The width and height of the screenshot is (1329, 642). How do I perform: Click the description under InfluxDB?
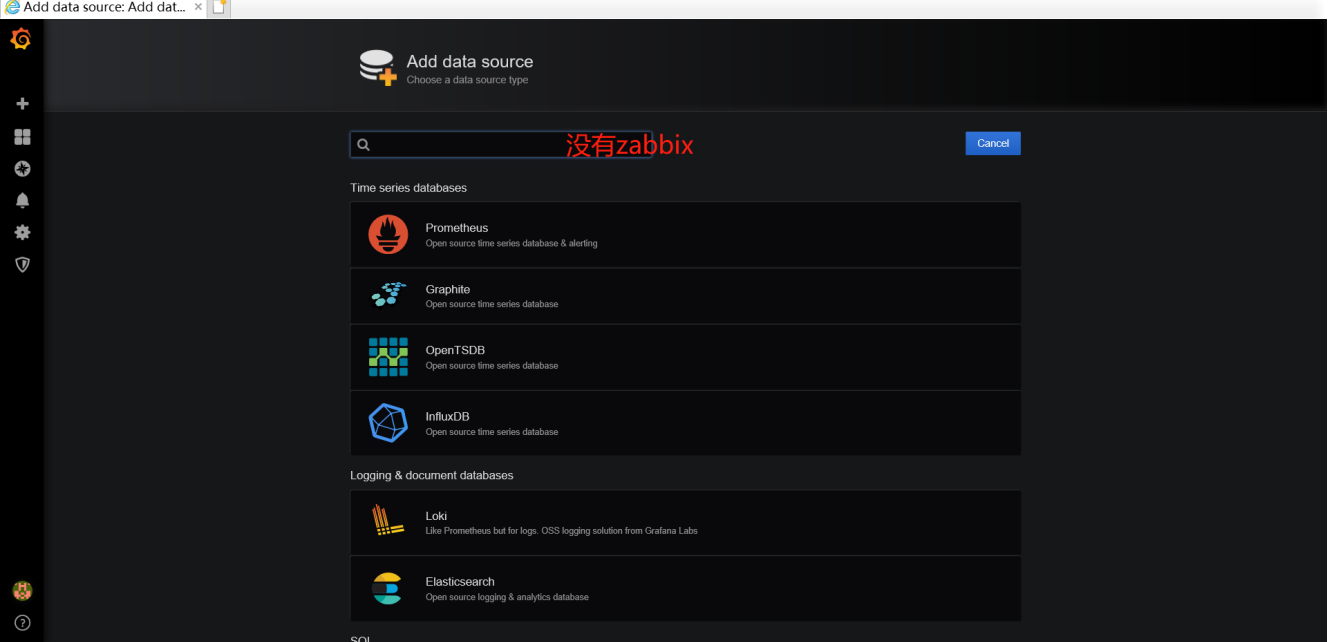492,432
